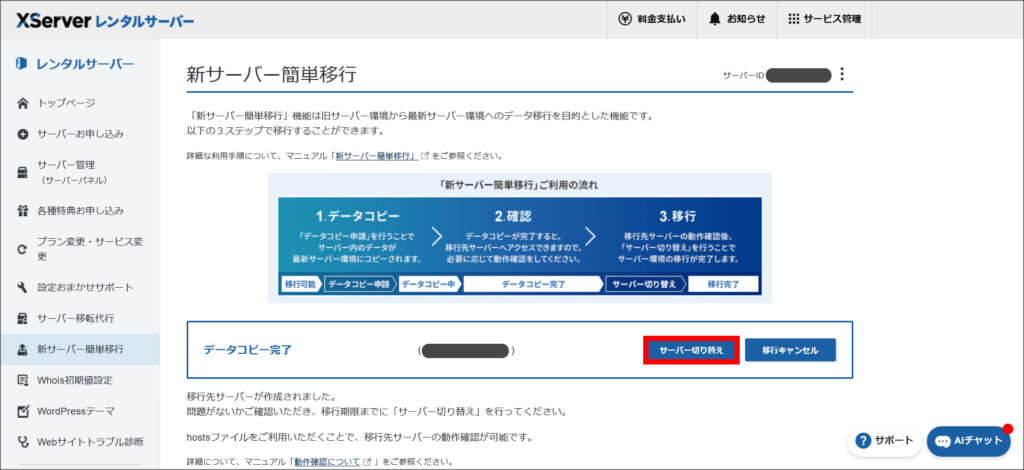Click the icon beside Whois初期値設定
This screenshot has height=470, width=1024.
[x=23, y=380]
